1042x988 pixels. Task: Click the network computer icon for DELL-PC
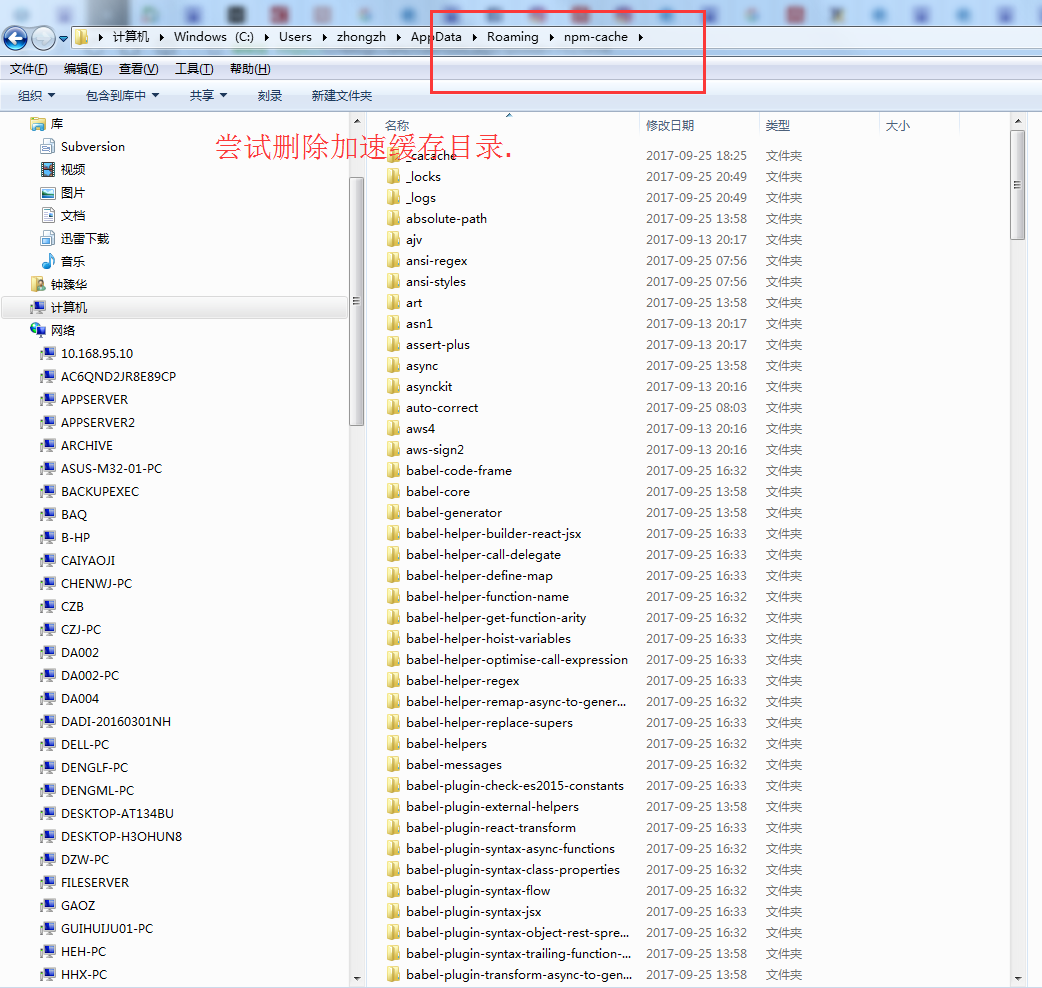(47, 744)
